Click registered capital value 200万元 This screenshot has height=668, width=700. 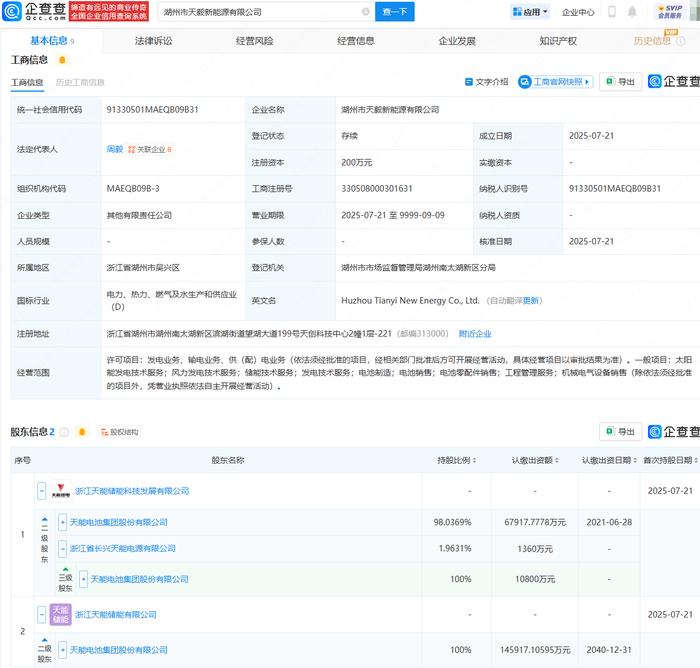point(357,163)
